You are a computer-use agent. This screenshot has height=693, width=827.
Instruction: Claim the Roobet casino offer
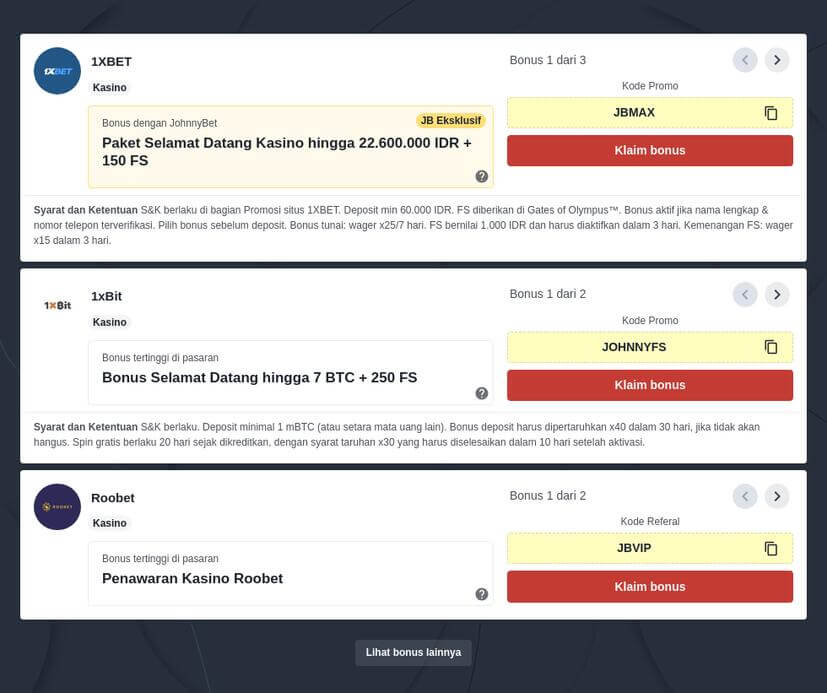(x=649, y=587)
